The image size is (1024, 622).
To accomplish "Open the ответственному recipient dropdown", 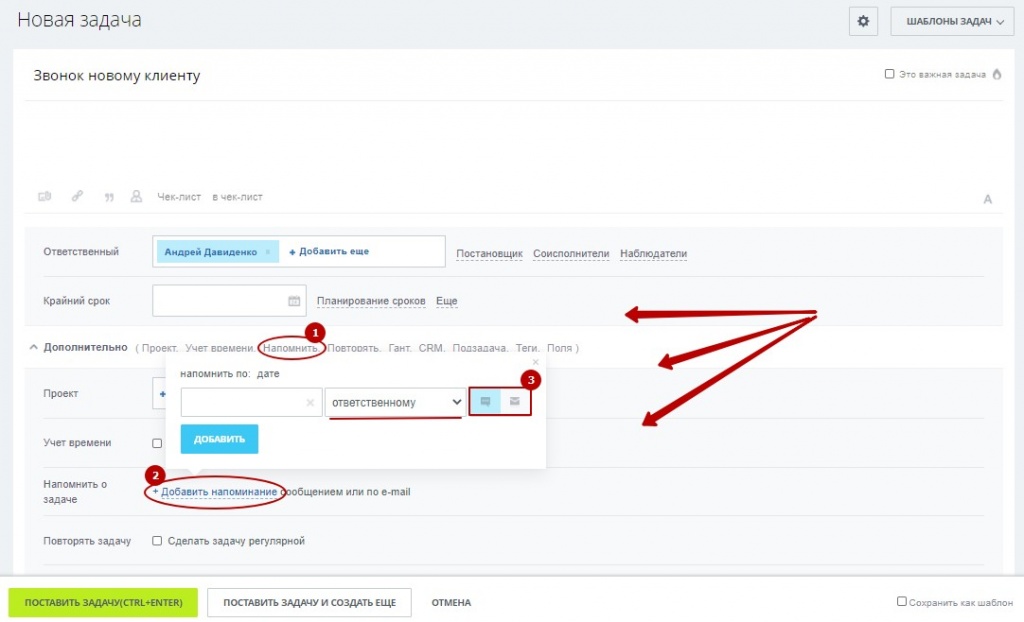I will 395,402.
